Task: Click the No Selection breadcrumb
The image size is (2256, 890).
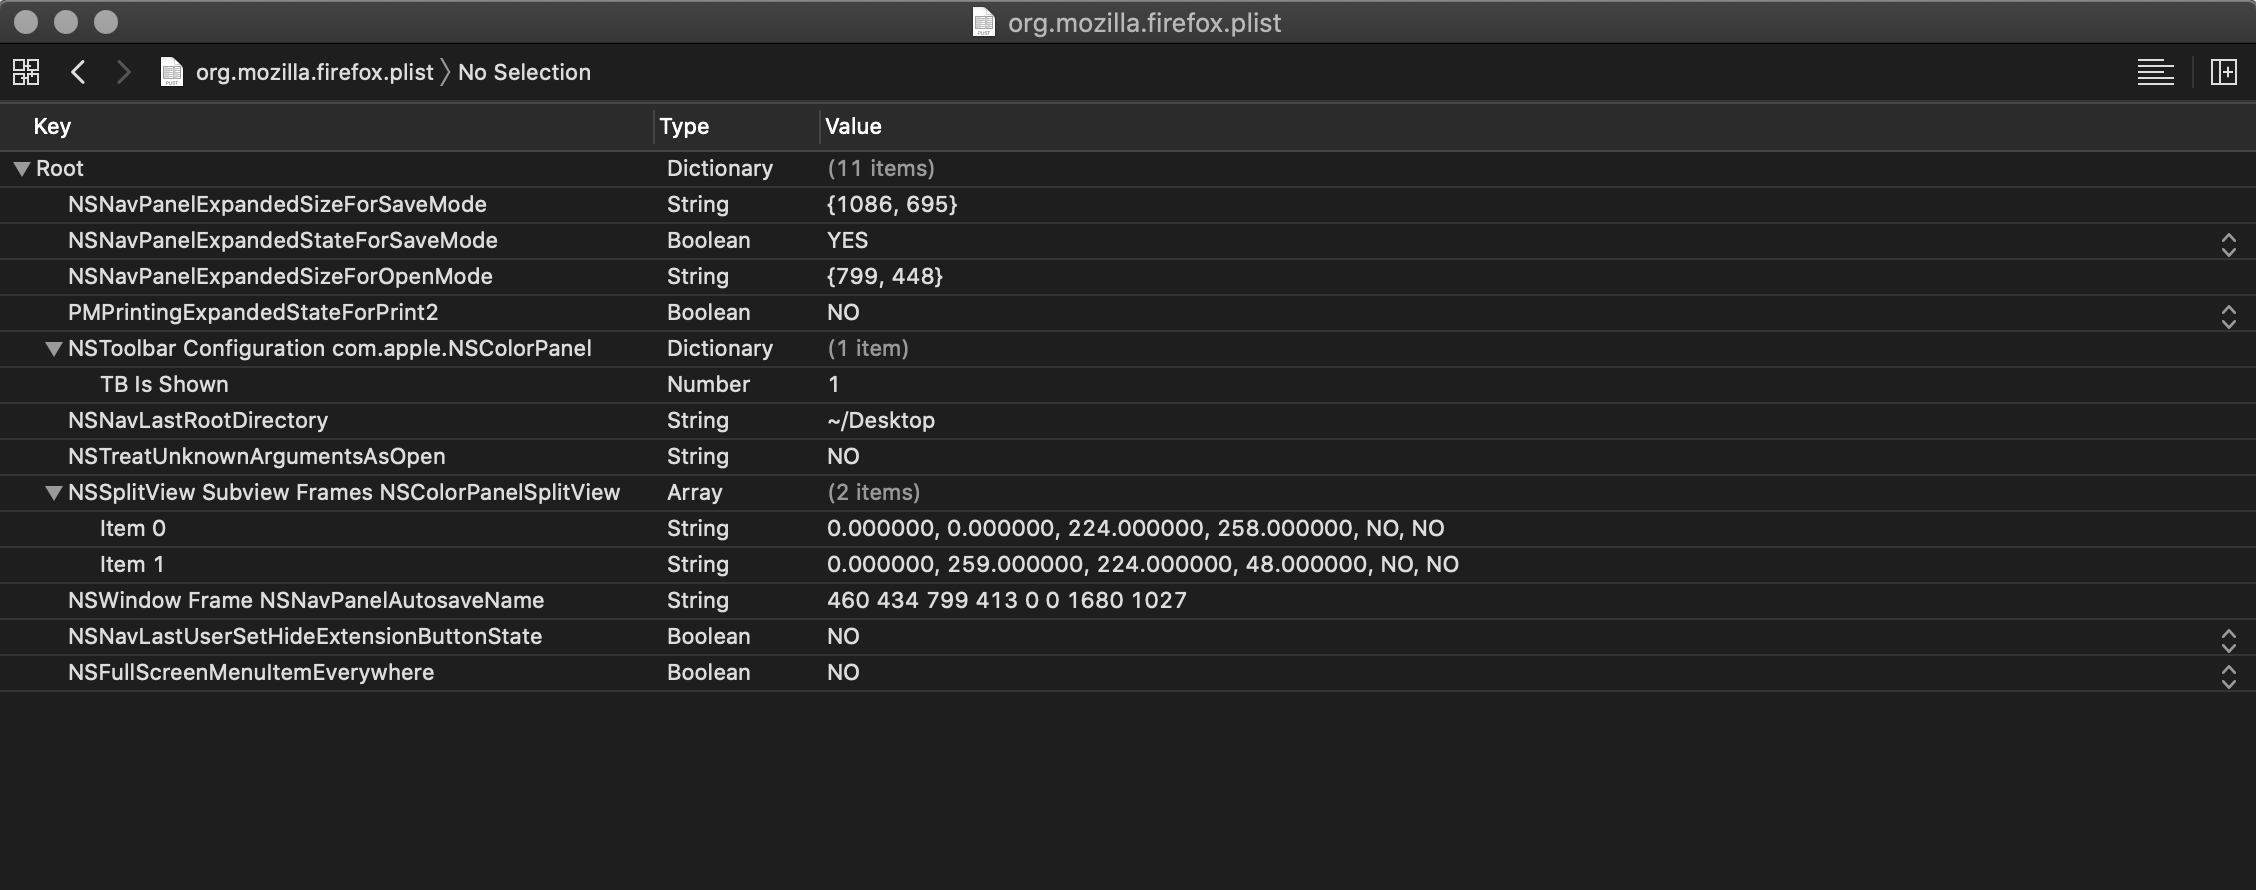Action: pyautogui.click(x=524, y=72)
